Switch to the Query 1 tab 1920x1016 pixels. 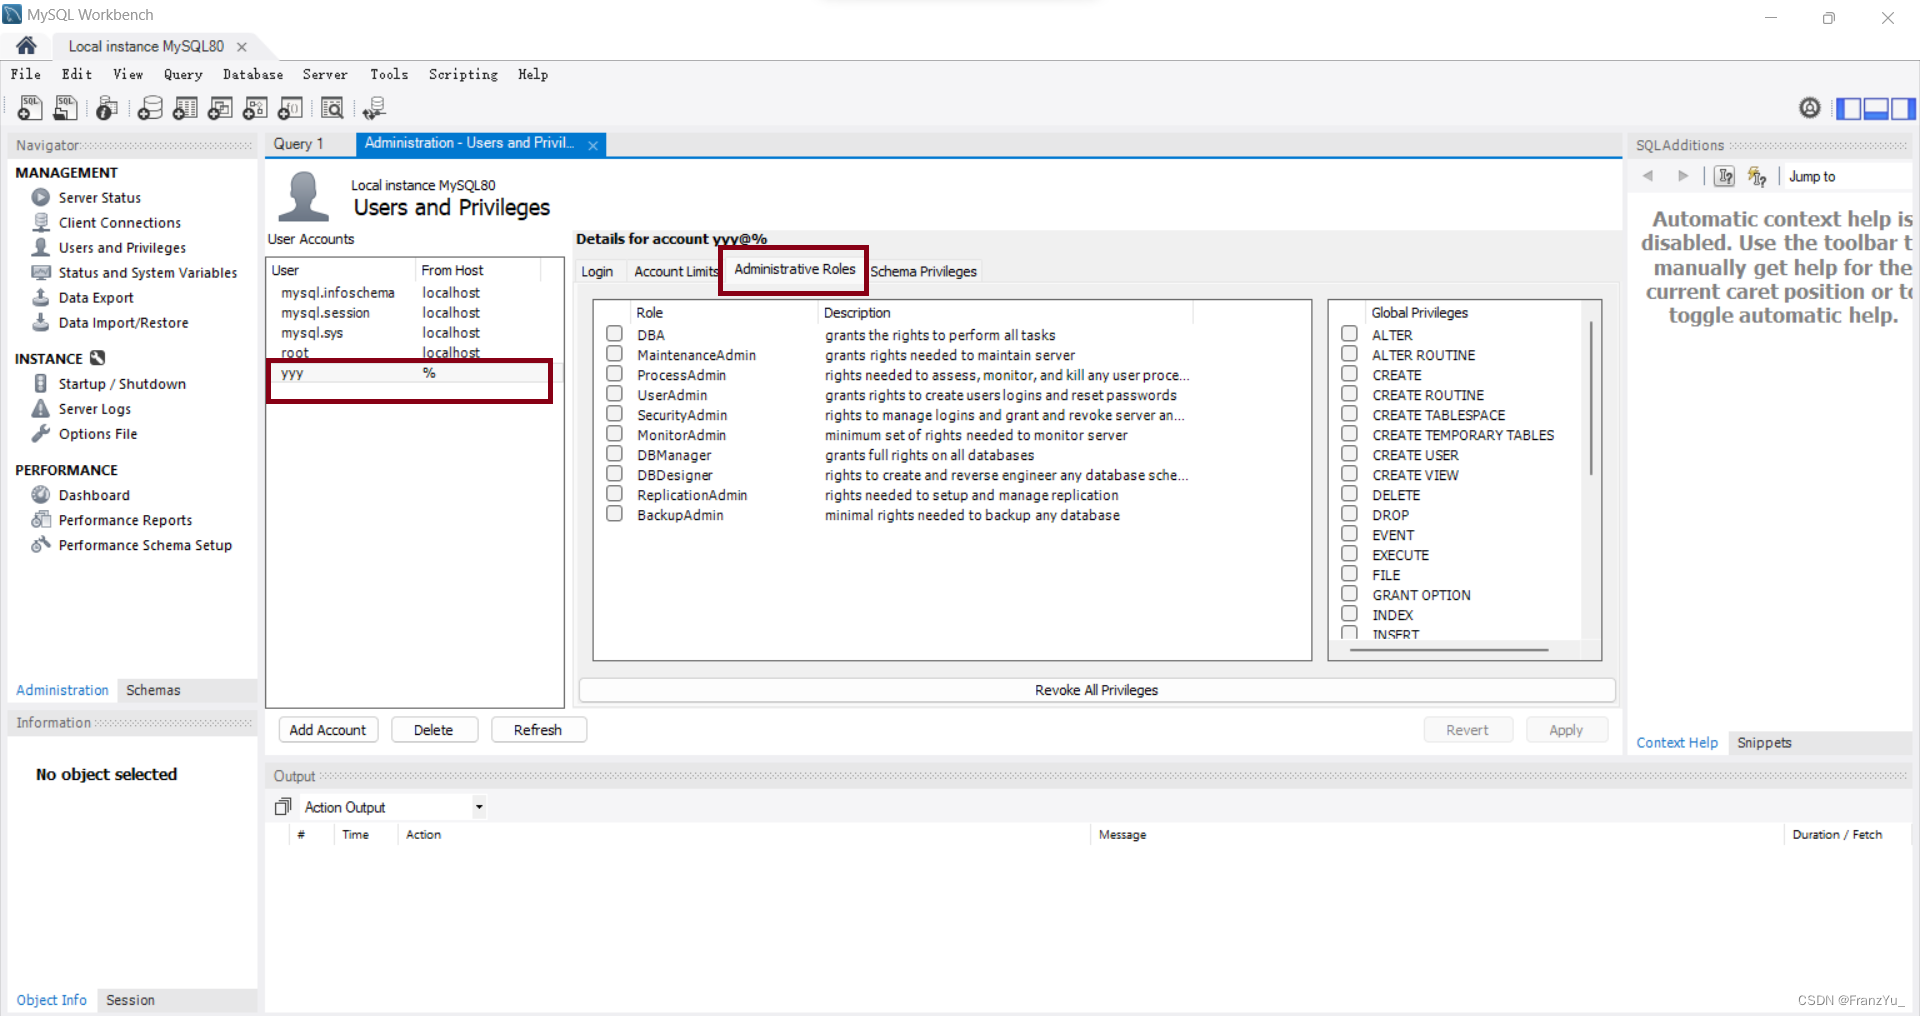(x=298, y=144)
